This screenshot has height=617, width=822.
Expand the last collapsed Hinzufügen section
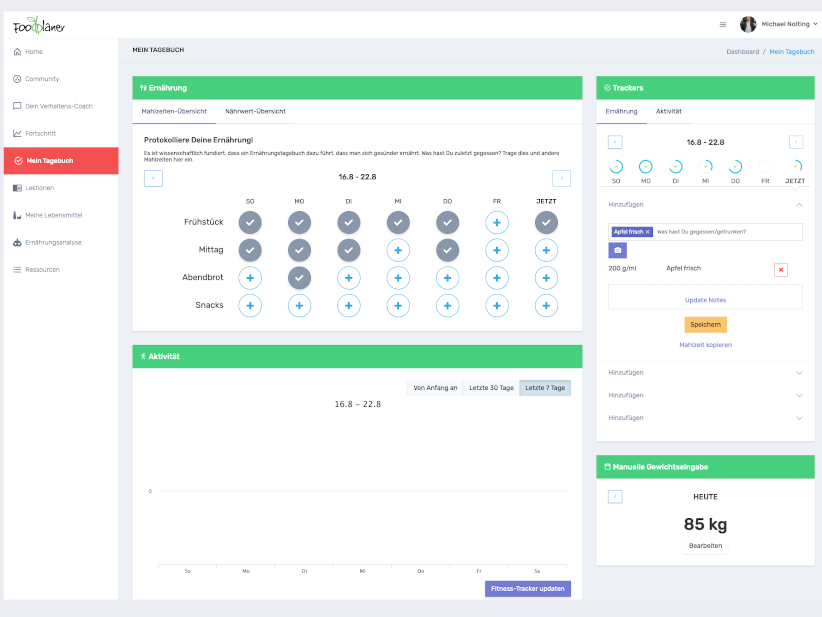tap(798, 418)
